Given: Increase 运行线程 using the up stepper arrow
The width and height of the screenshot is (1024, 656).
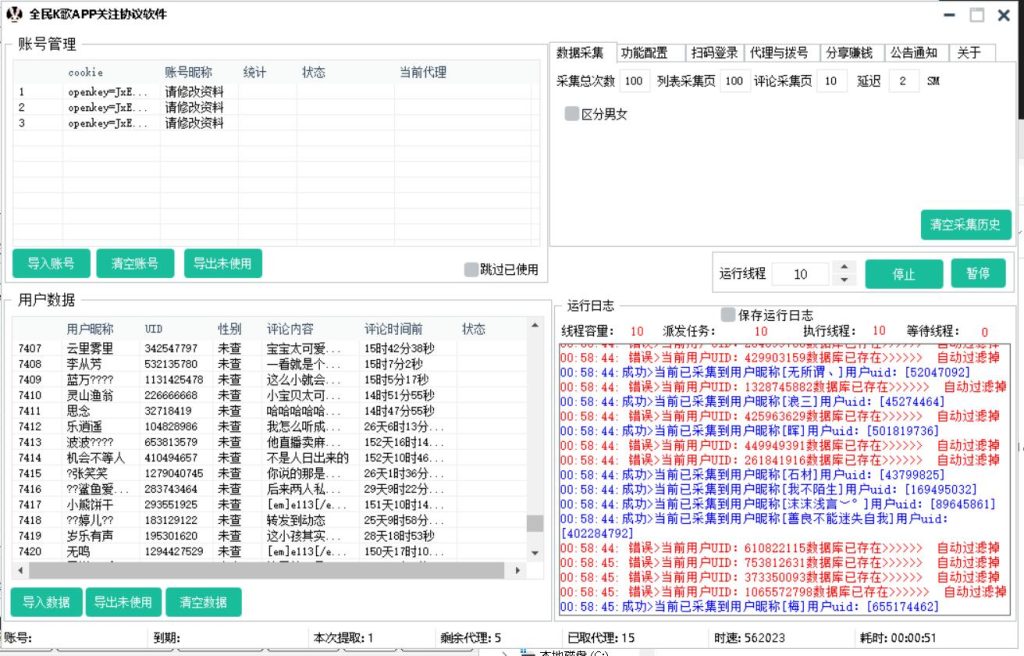Looking at the screenshot, I should point(845,269).
